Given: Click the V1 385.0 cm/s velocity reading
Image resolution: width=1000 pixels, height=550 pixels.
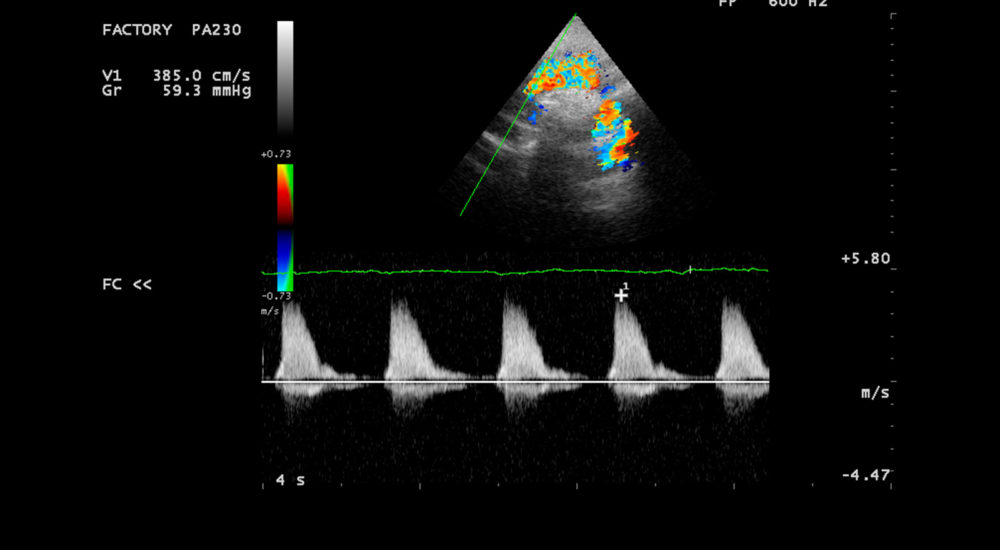Looking at the screenshot, I should pos(176,75).
